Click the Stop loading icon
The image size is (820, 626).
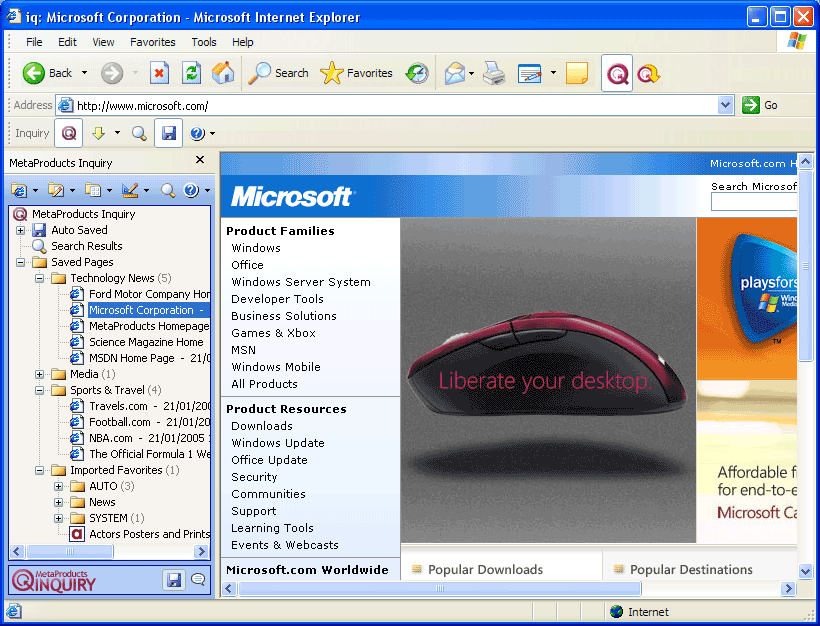pos(159,73)
